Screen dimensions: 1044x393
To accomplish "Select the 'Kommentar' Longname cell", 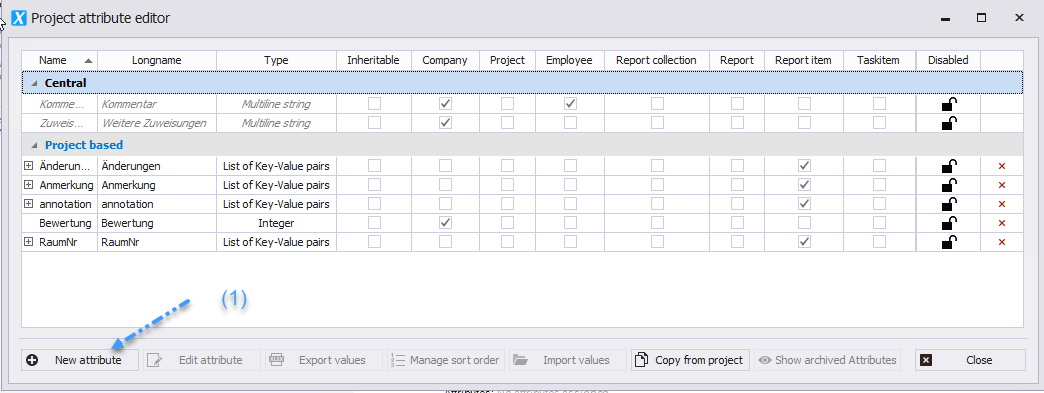I will [x=157, y=104].
